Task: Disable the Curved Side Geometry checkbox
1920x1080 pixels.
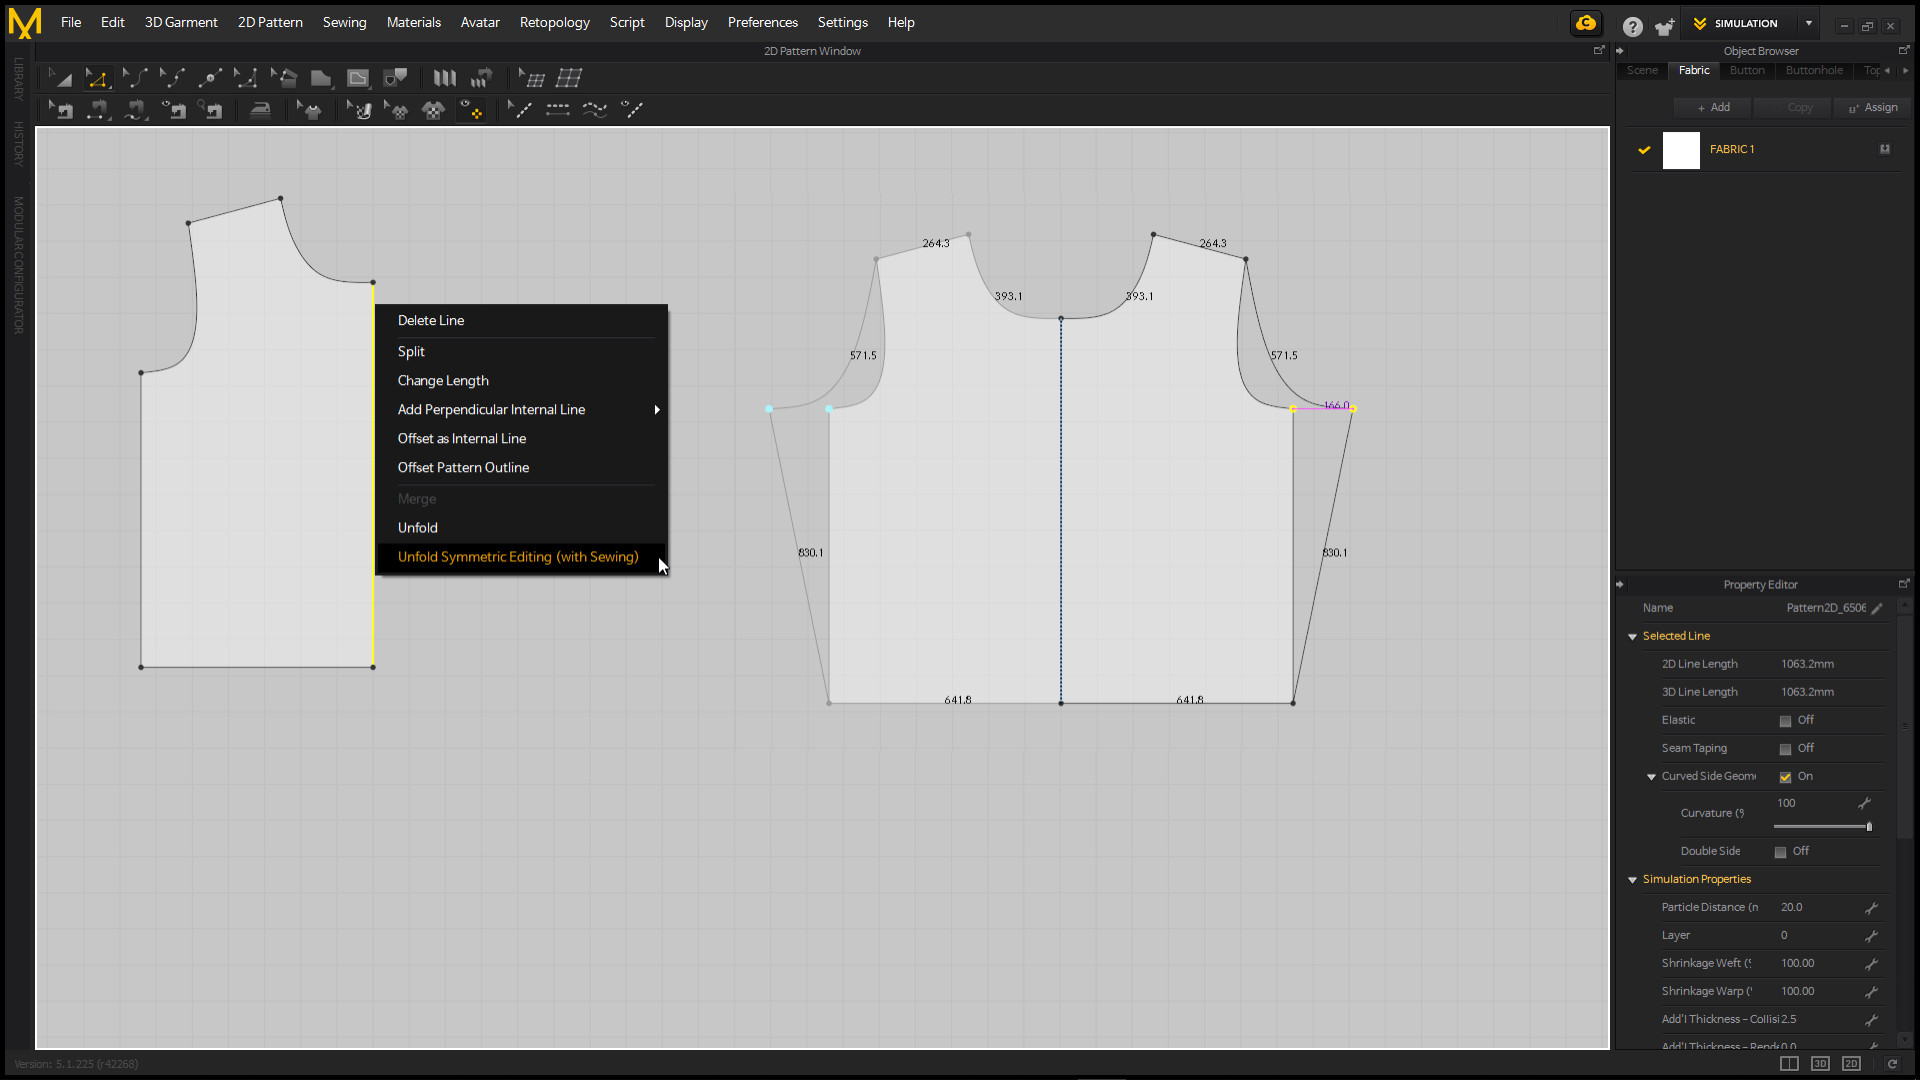Action: point(1785,777)
